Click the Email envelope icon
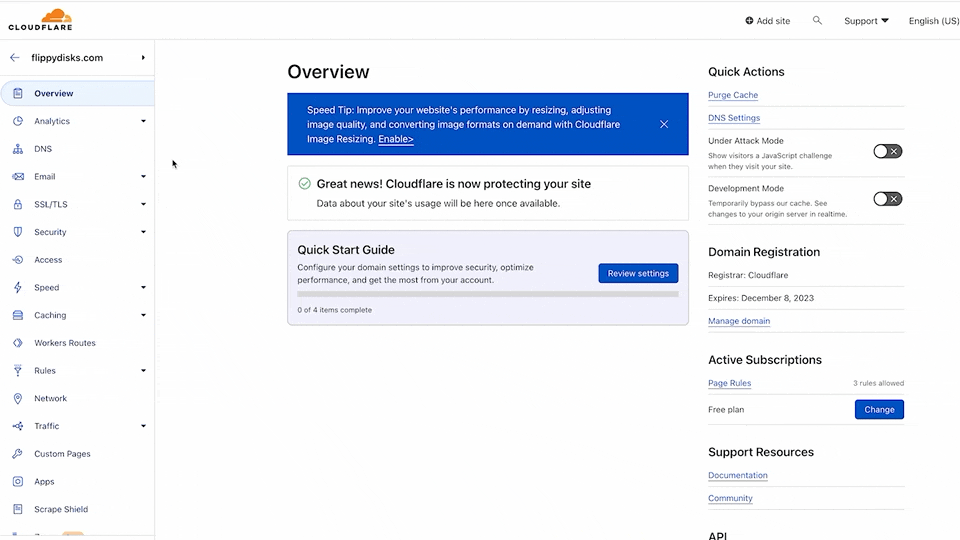Viewport: 960px width, 540px height. coord(18,176)
